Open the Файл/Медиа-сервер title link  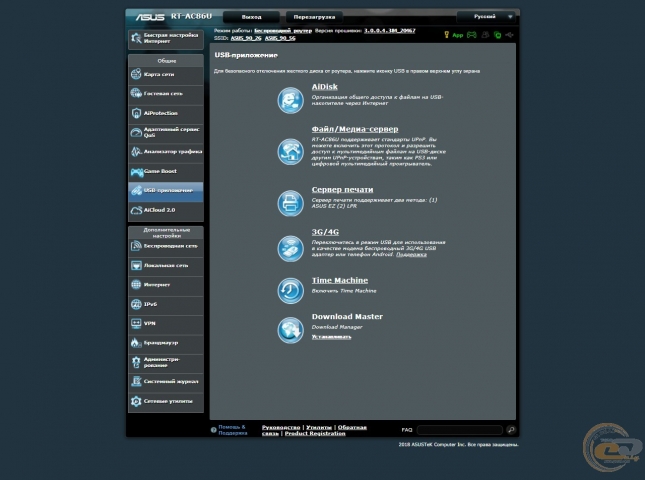click(x=355, y=129)
